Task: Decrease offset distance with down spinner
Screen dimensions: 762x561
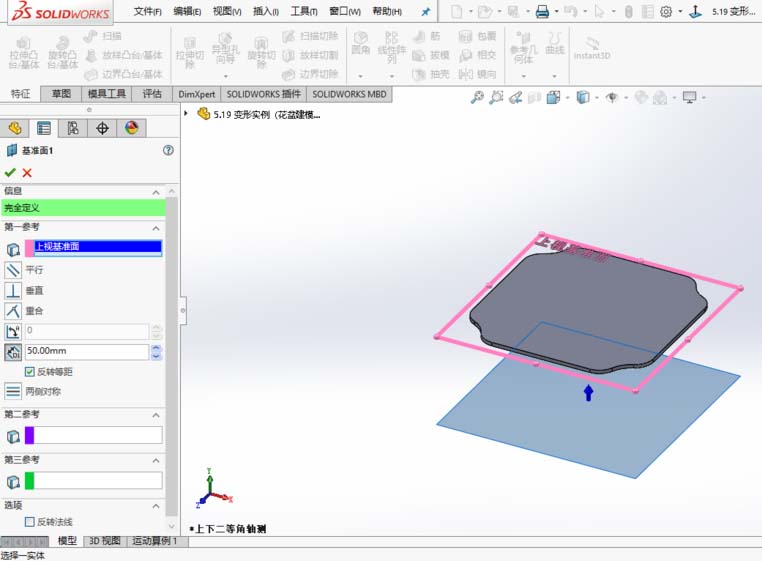Action: tap(156, 356)
